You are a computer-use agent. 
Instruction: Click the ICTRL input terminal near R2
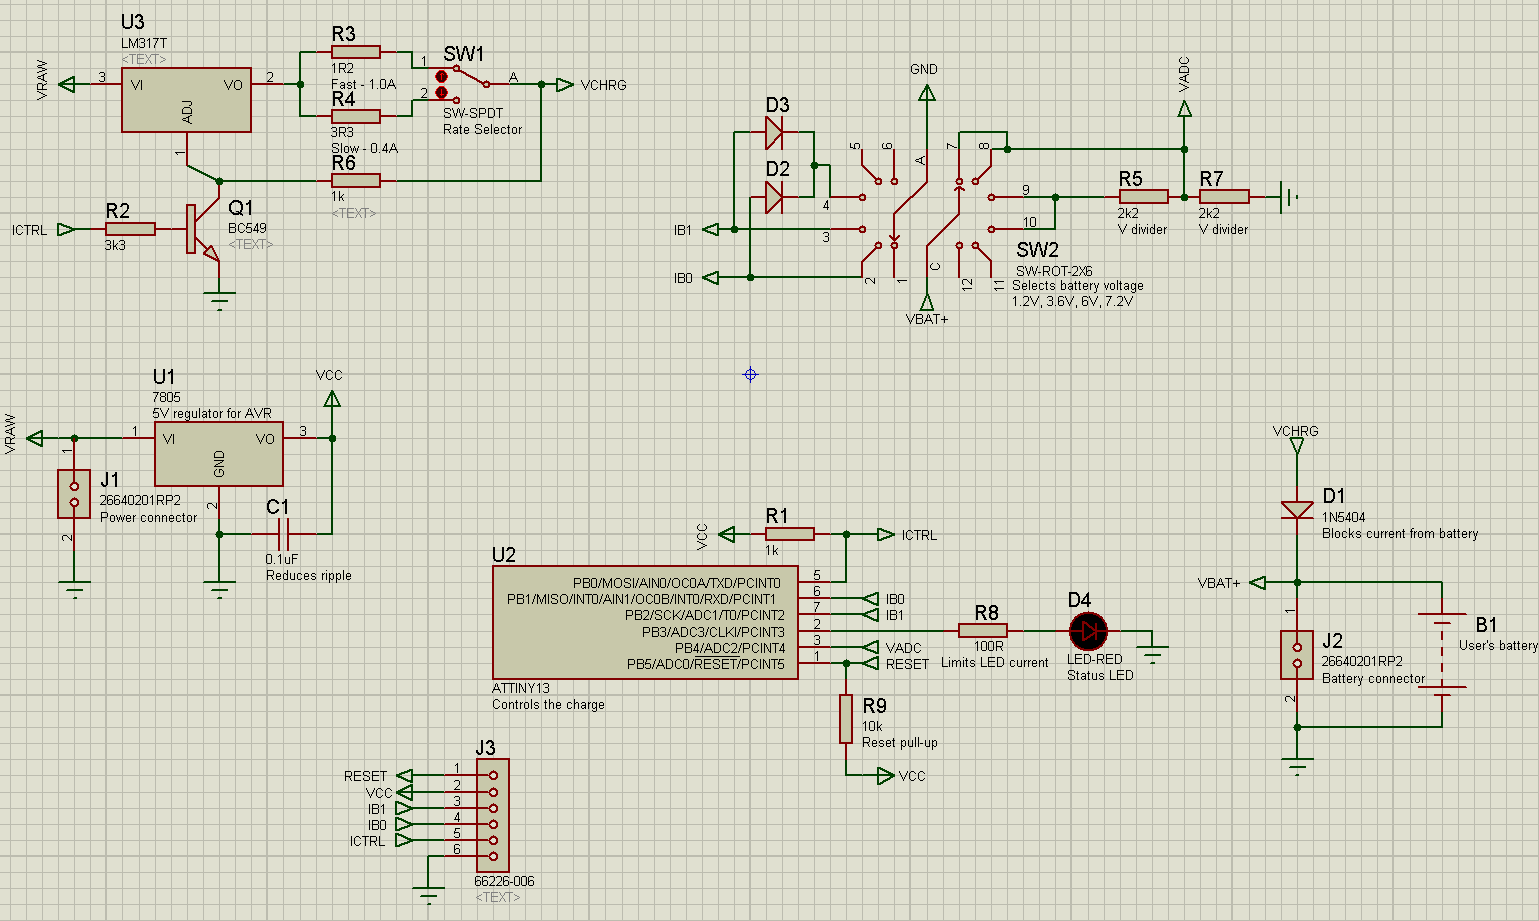66,230
